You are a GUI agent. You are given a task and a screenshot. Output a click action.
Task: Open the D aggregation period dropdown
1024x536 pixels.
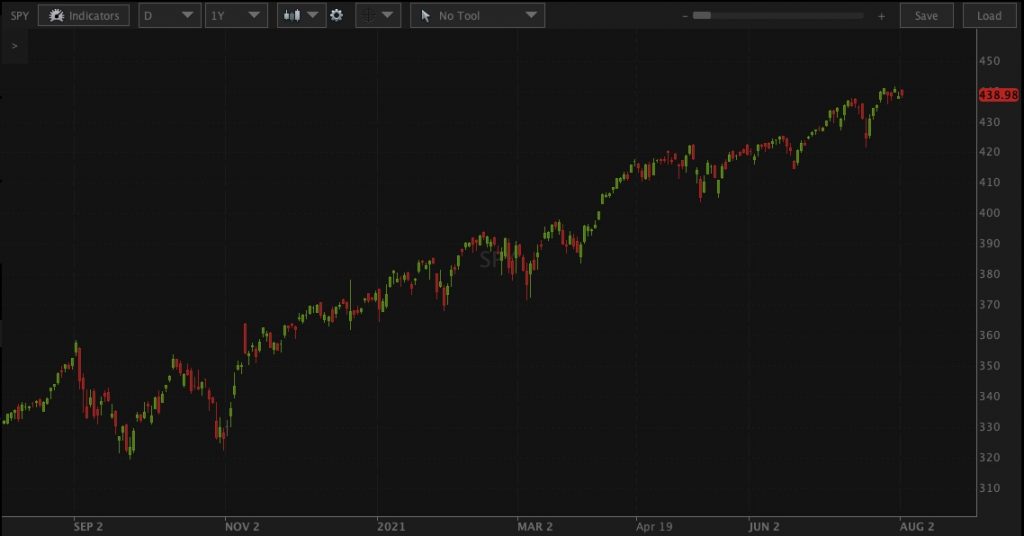[x=168, y=16]
